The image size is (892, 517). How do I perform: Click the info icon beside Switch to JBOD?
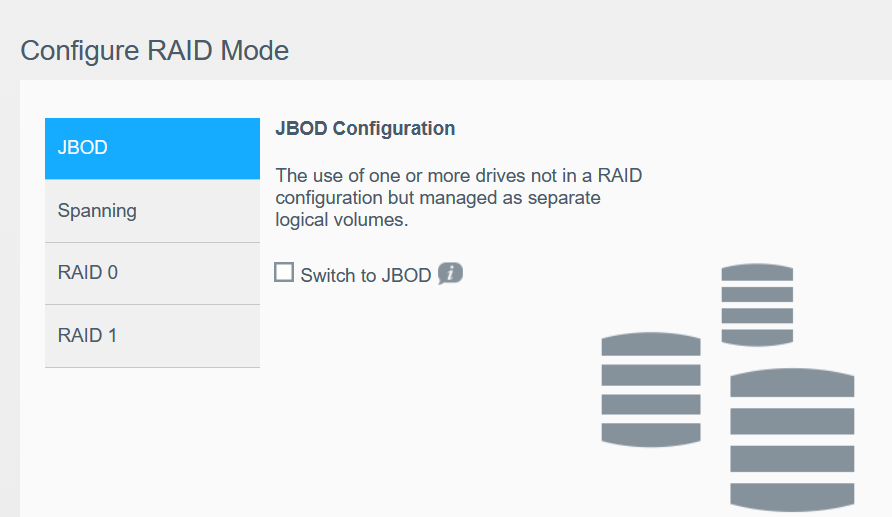(450, 273)
